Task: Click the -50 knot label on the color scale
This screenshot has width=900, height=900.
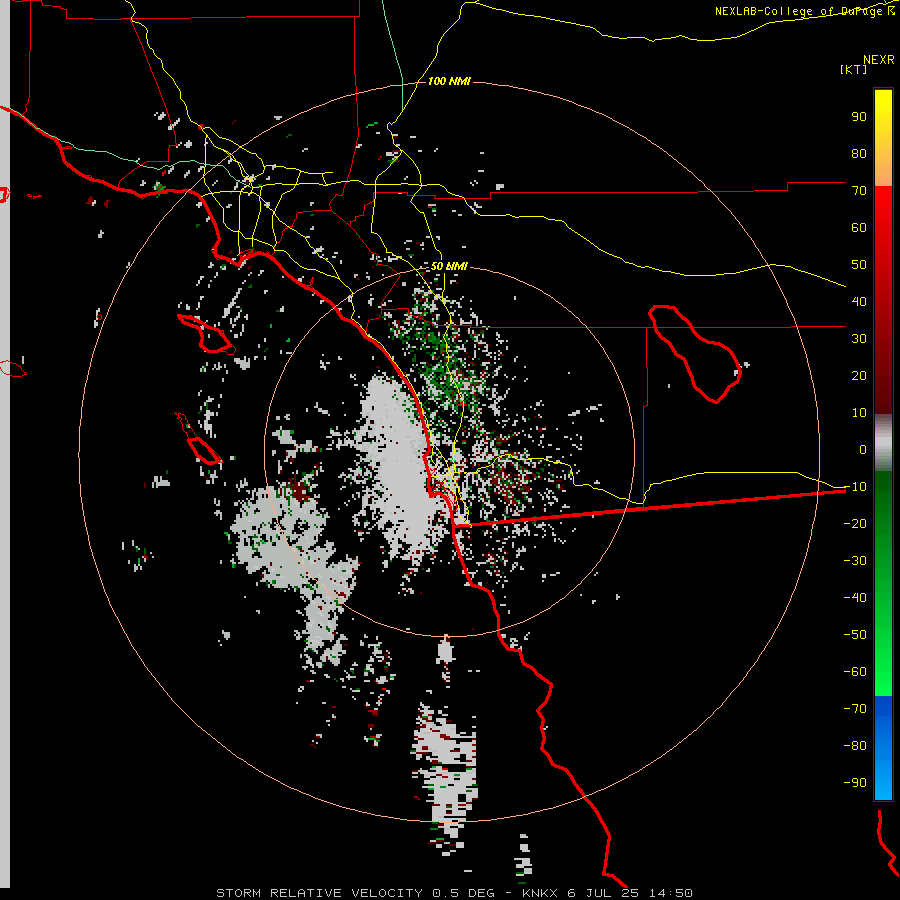Action: [855, 635]
